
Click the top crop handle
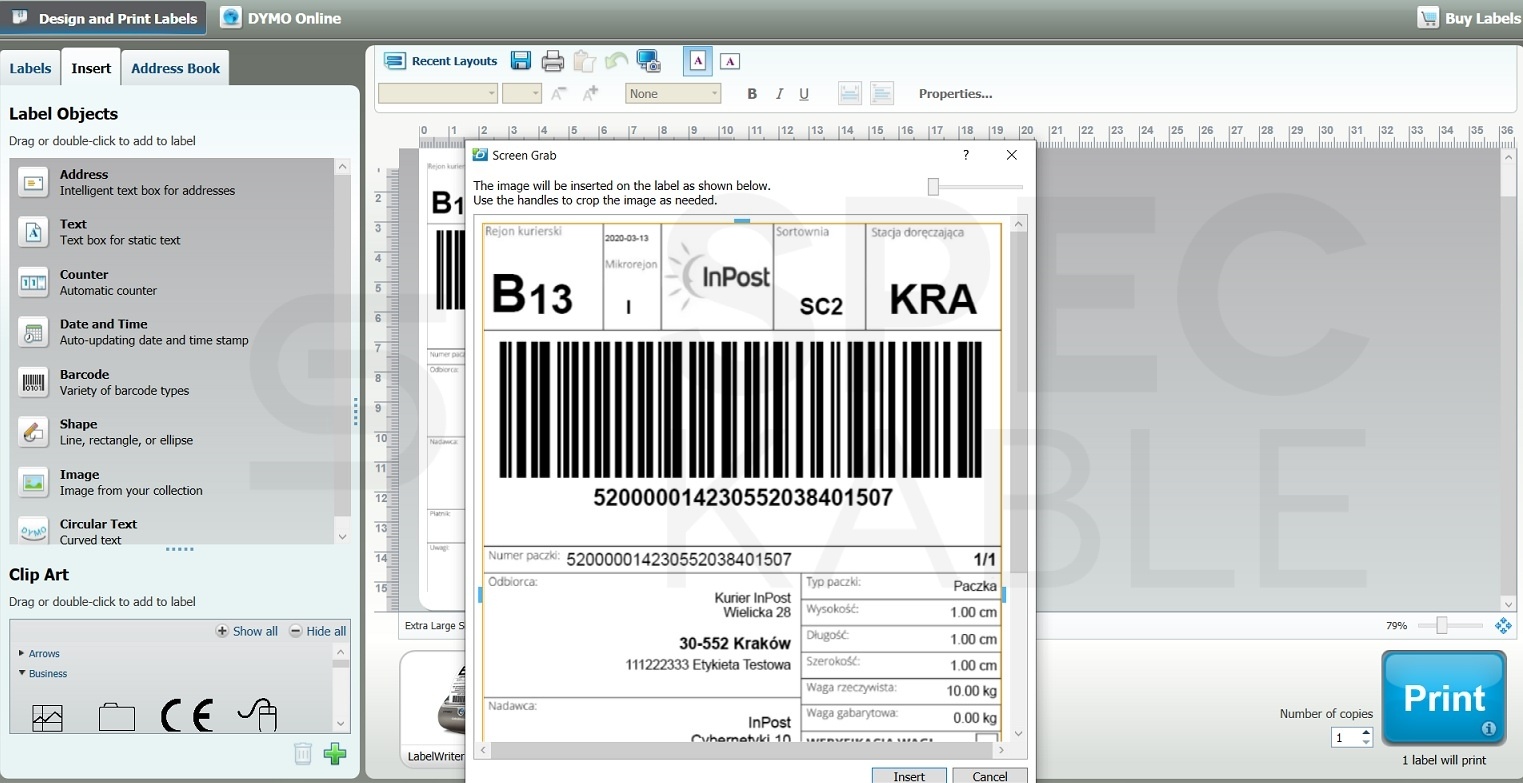click(741, 220)
